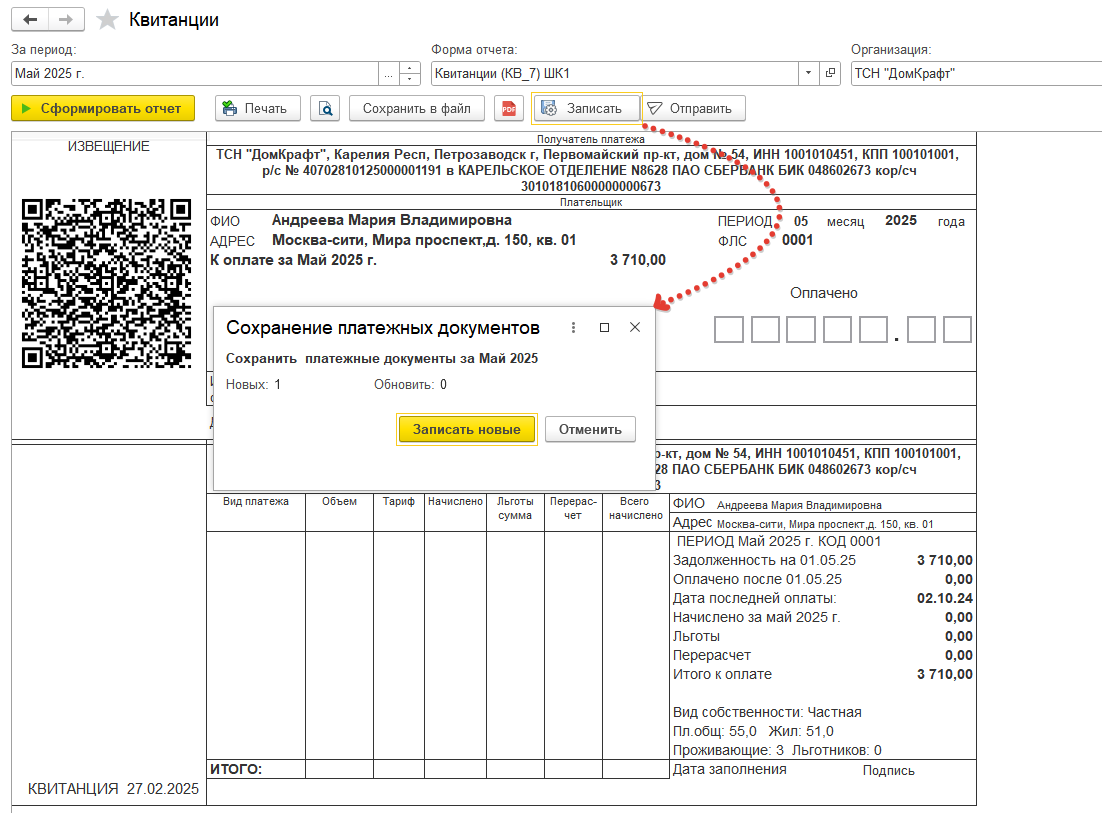The width and height of the screenshot is (1102, 813).
Task: Click the bold address Москва-сити, Мира проспект
Action: tap(424, 240)
